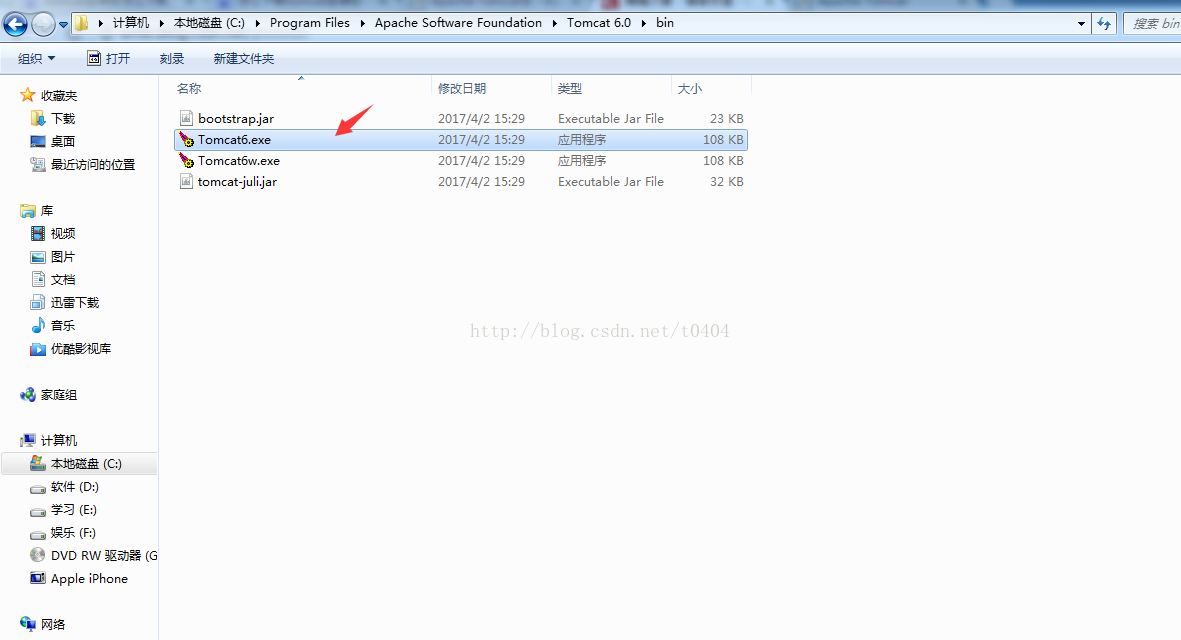Select the tomcat-juli.jar file icon
The width and height of the screenshot is (1181, 640).
click(186, 181)
